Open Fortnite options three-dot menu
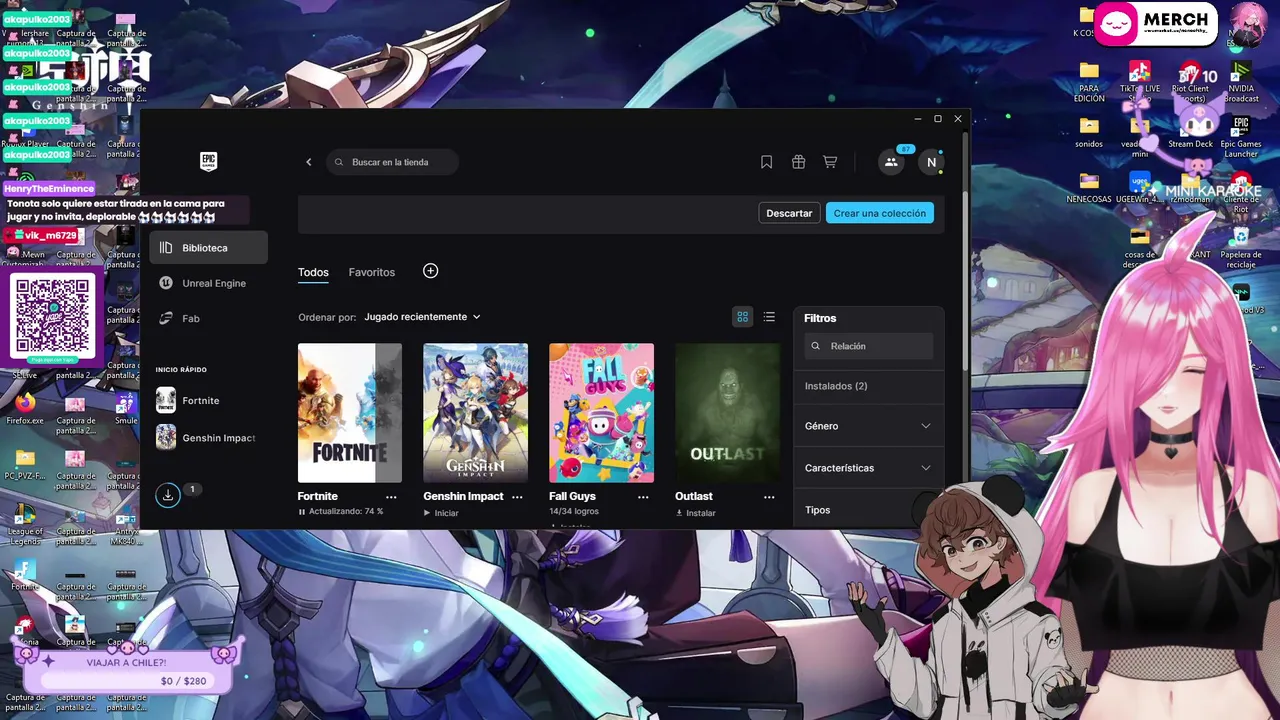This screenshot has width=1280, height=720. 391,497
